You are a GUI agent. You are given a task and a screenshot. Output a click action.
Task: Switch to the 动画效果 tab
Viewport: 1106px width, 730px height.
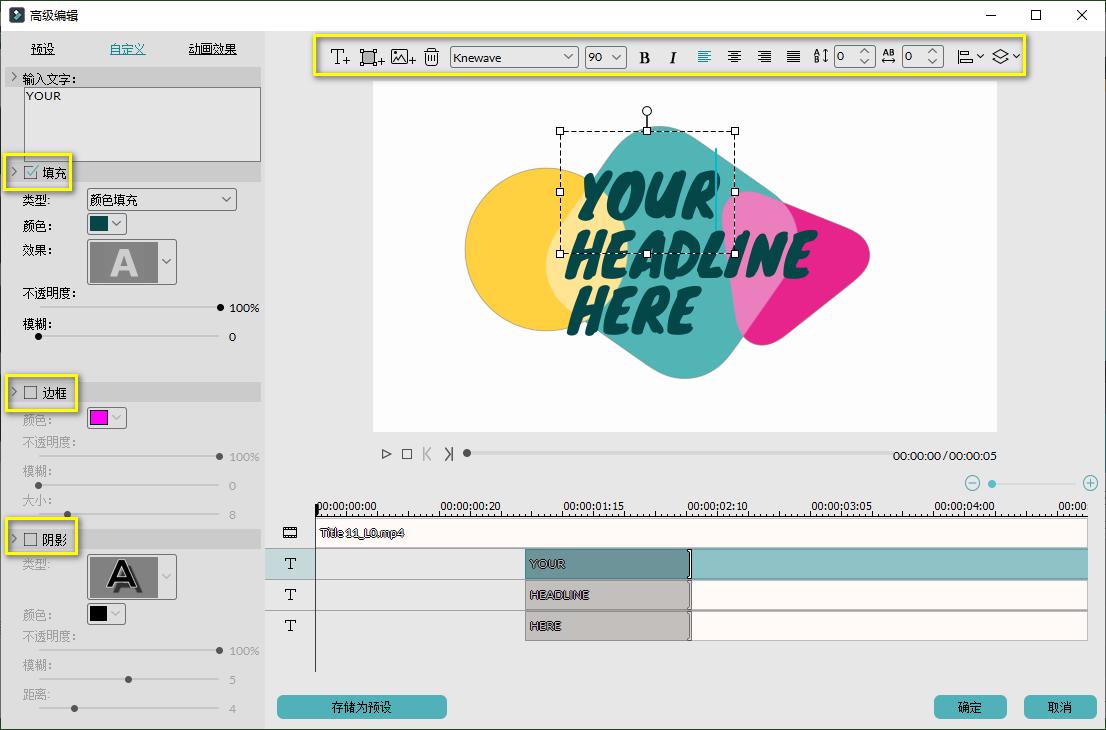point(212,49)
